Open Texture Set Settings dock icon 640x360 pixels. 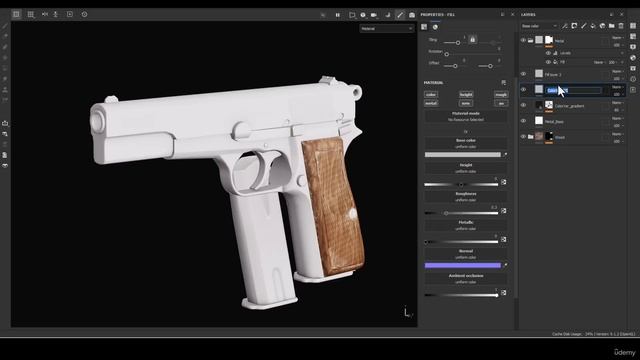click(633, 36)
